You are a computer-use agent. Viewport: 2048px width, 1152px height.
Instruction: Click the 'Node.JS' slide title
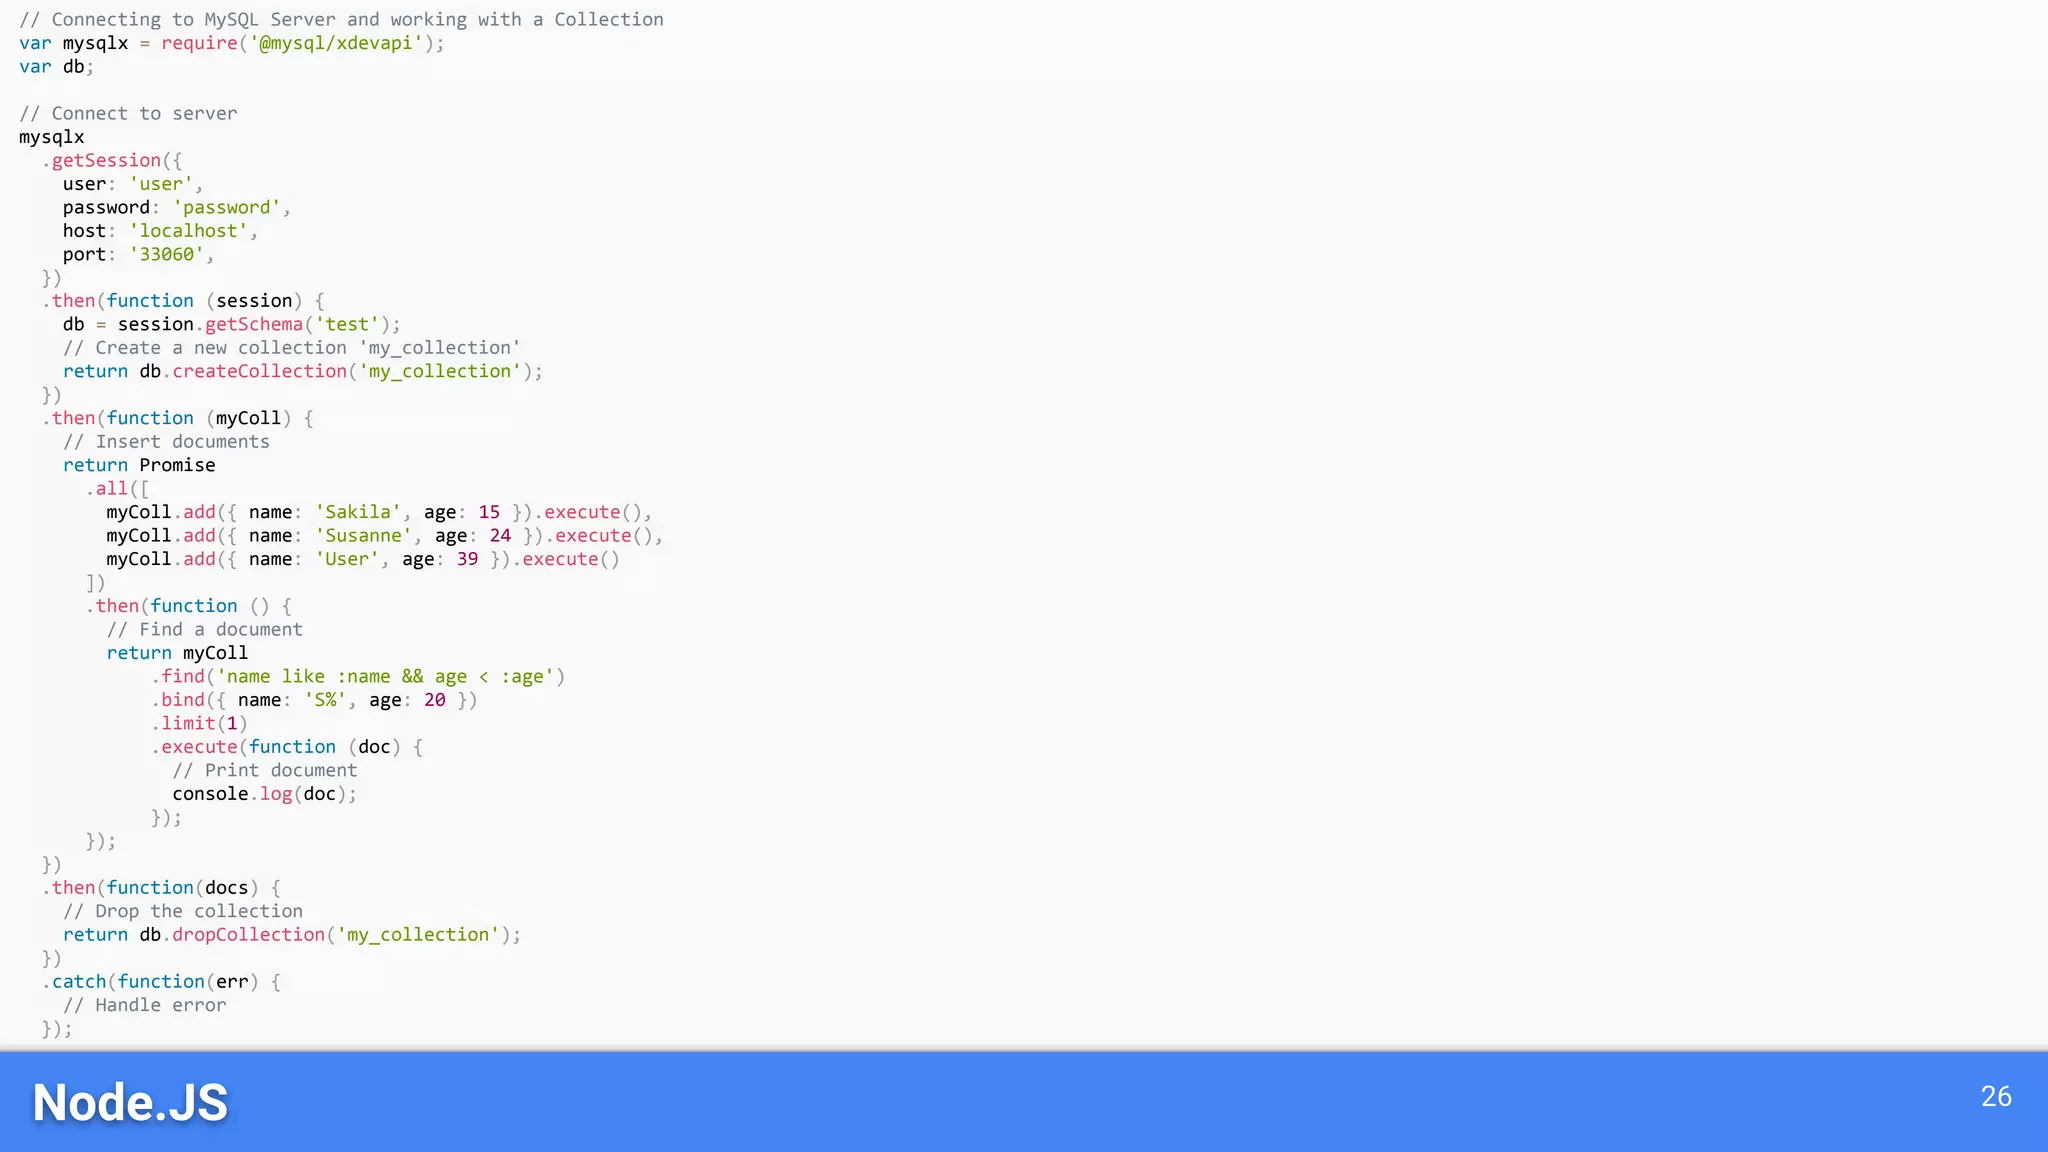[130, 1102]
